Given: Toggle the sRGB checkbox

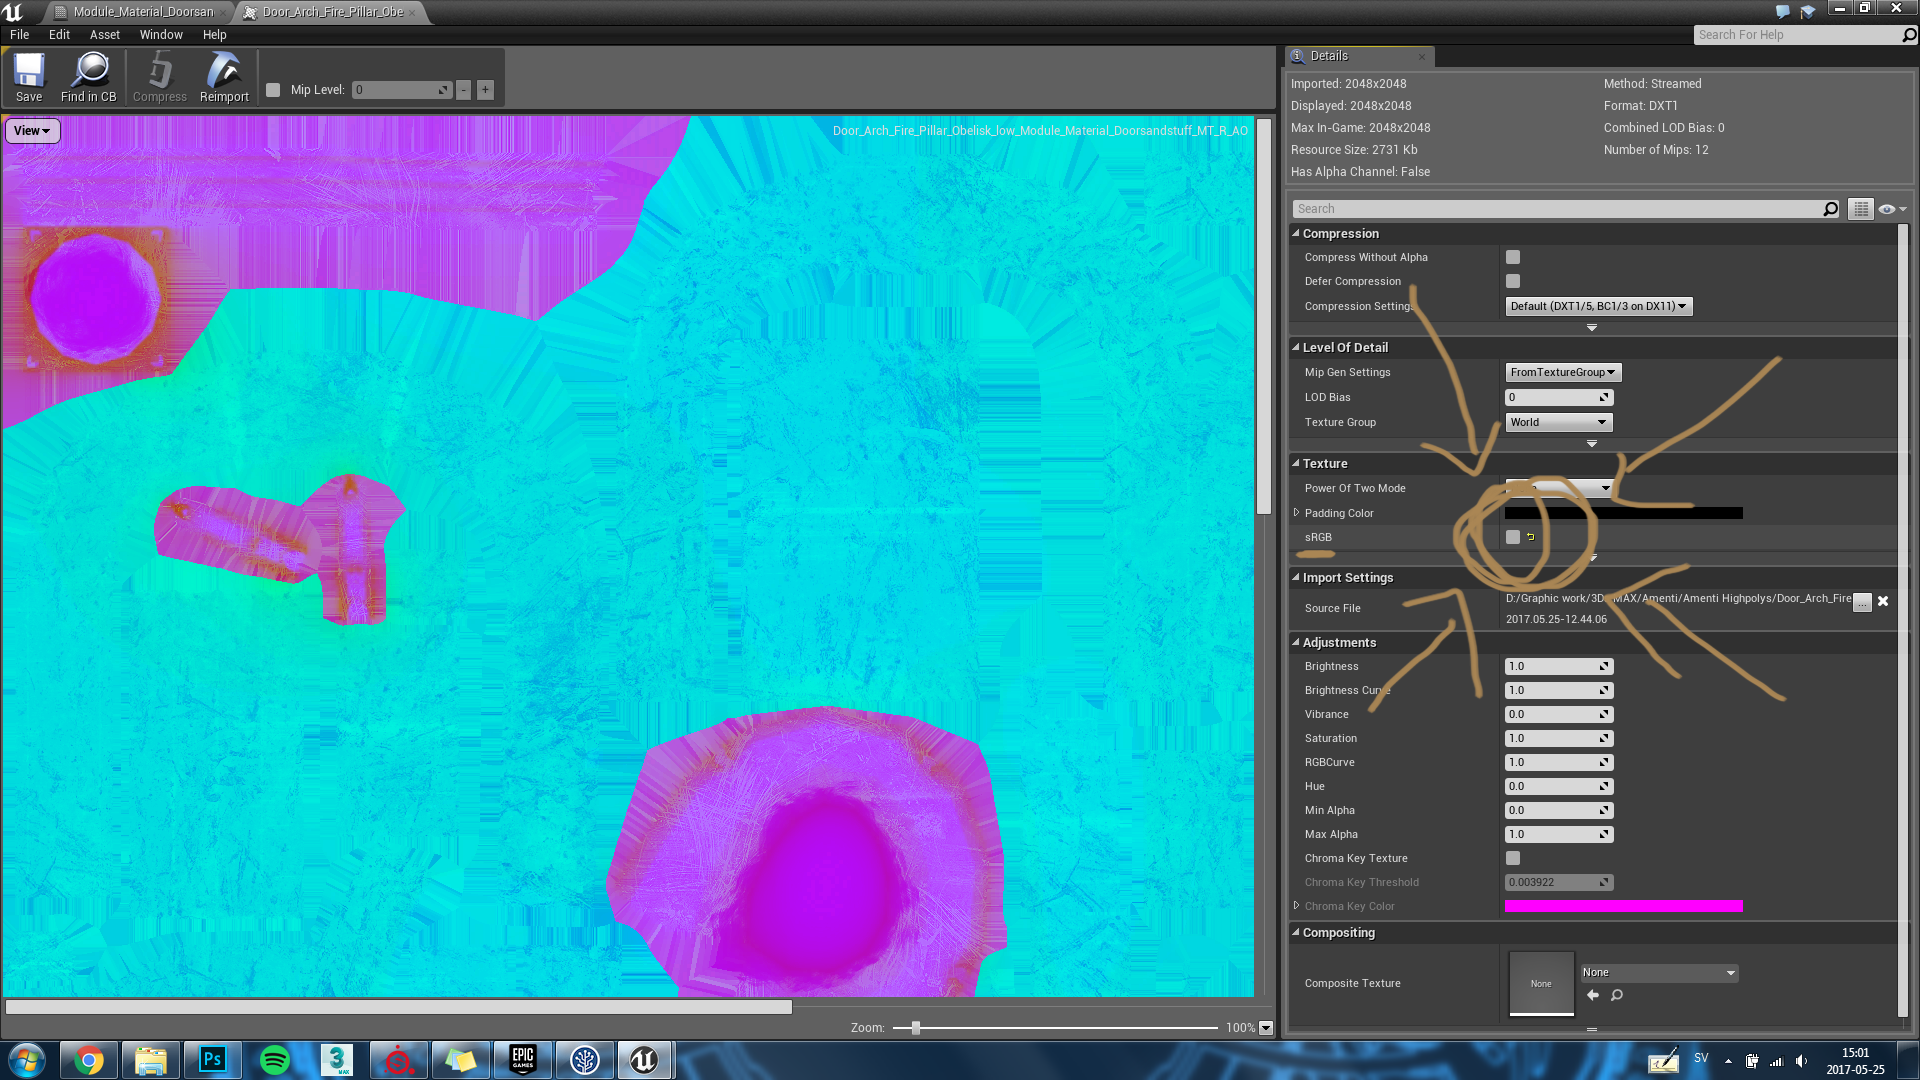Looking at the screenshot, I should (x=1513, y=537).
